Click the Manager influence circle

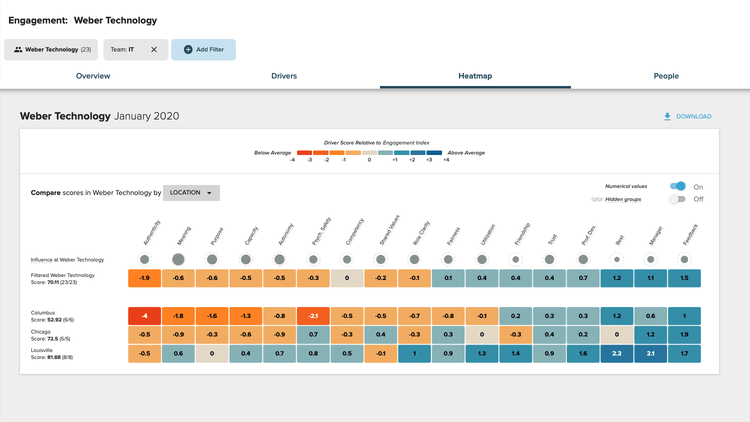651,259
